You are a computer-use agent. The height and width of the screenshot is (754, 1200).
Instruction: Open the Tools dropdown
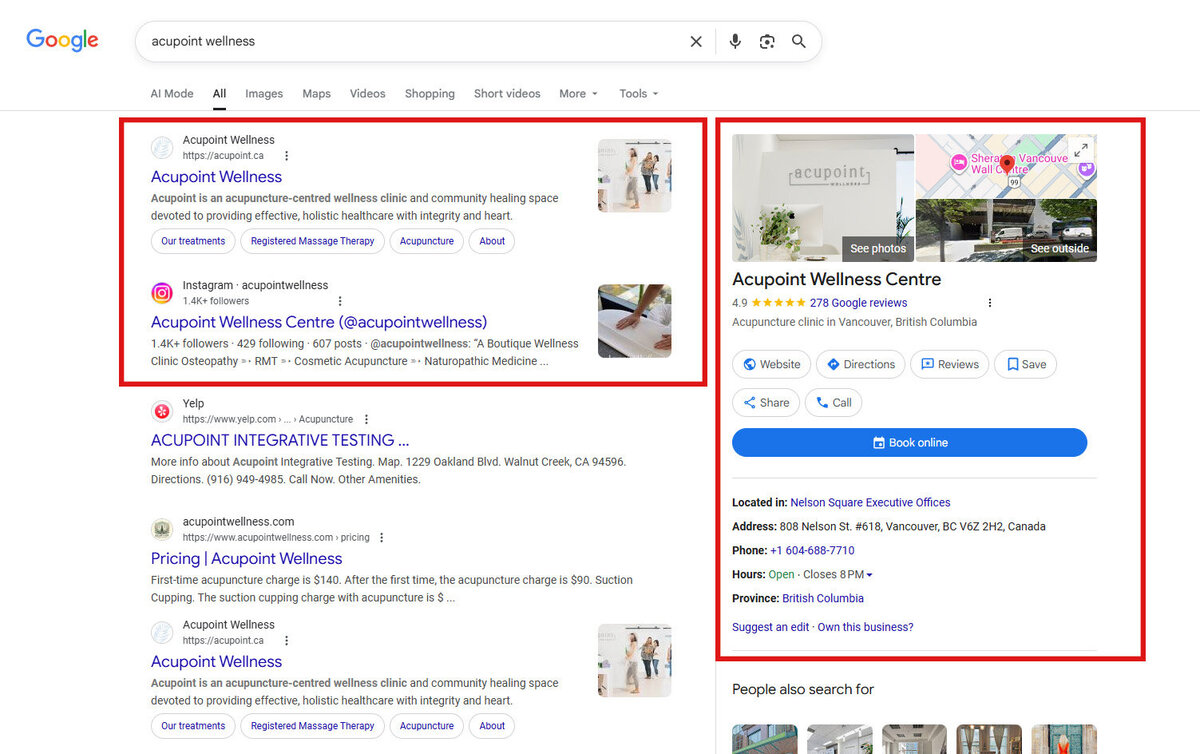[x=638, y=94]
